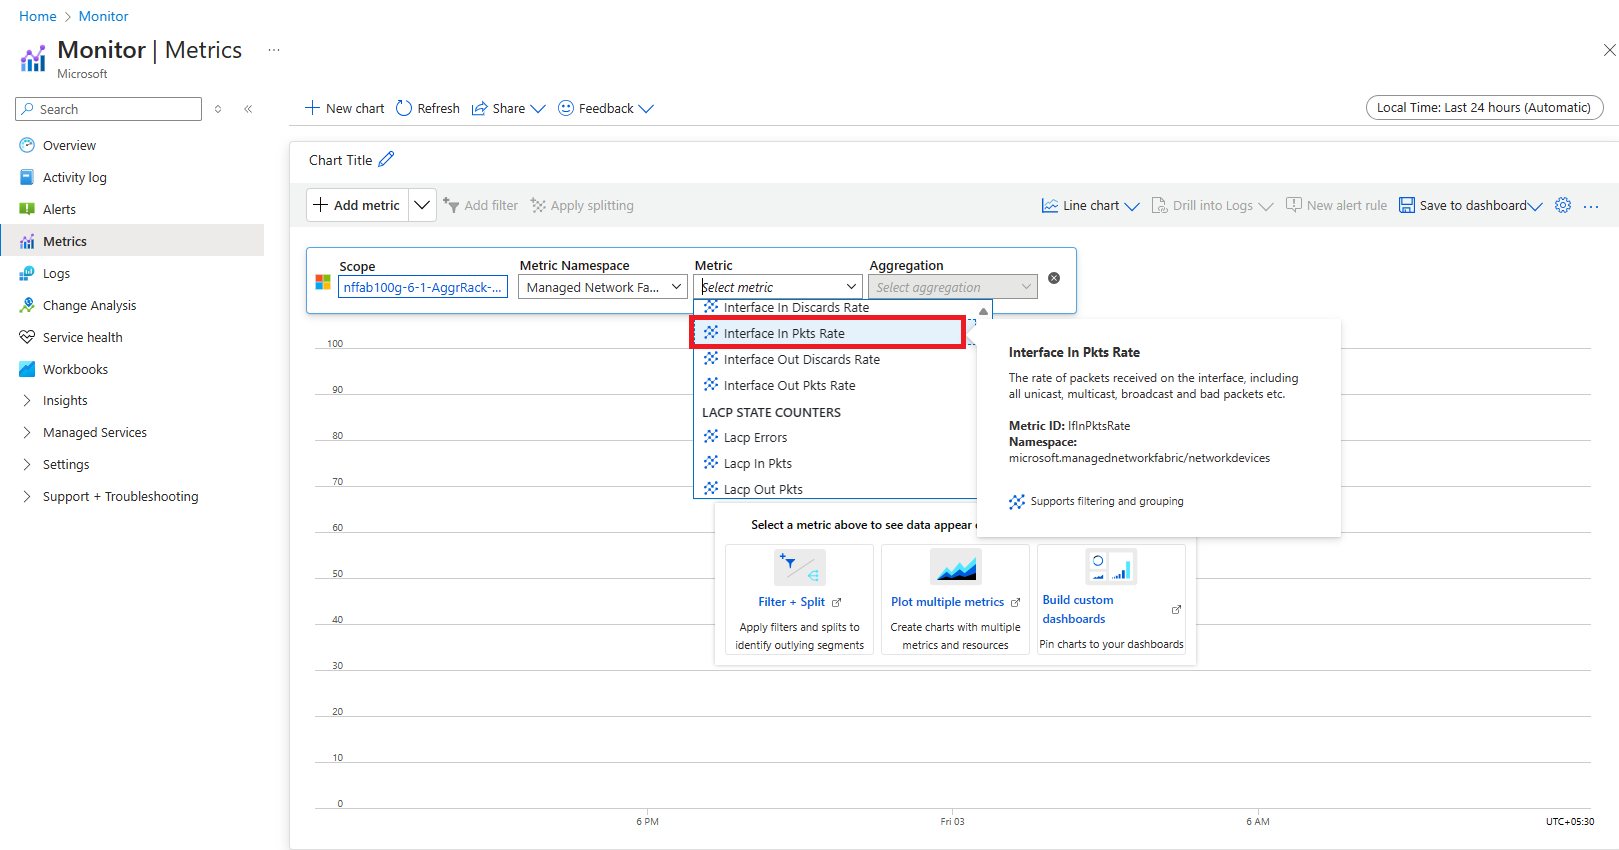Click the Home breadcrumb link

[38, 16]
